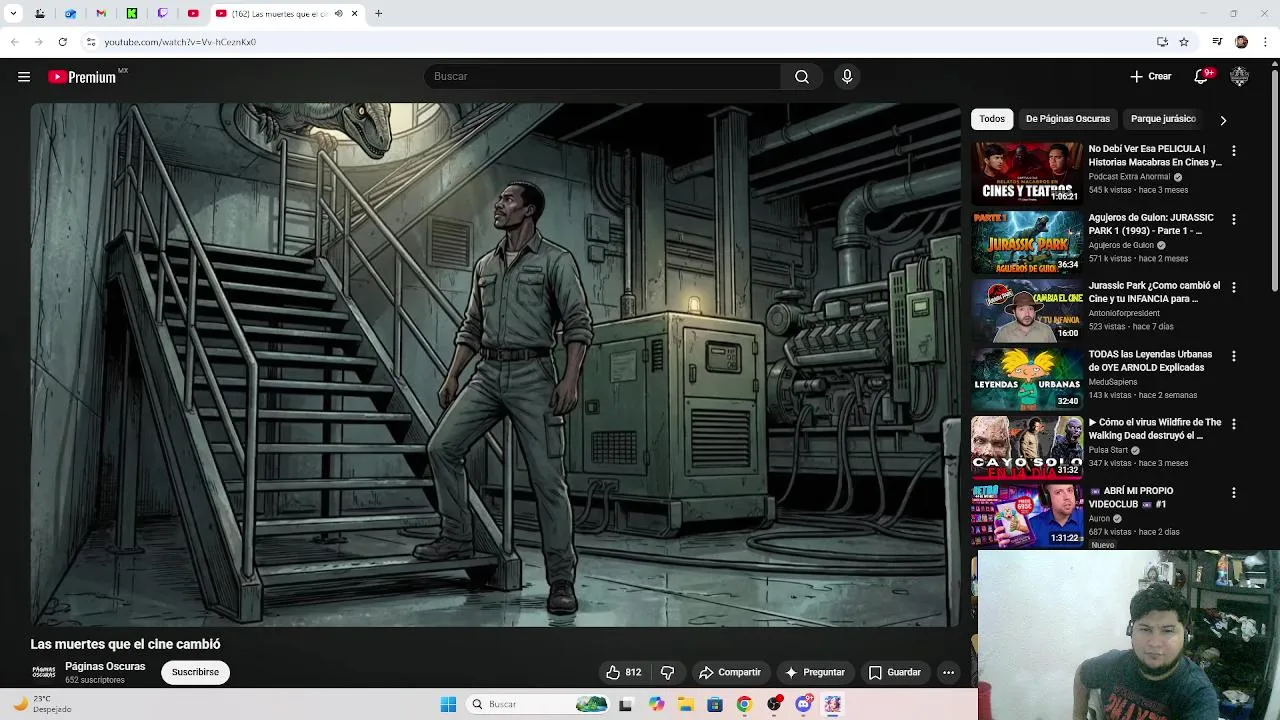Viewport: 1280px width, 720px height.
Task: Open more actions ellipsis below the video
Action: tap(948, 672)
